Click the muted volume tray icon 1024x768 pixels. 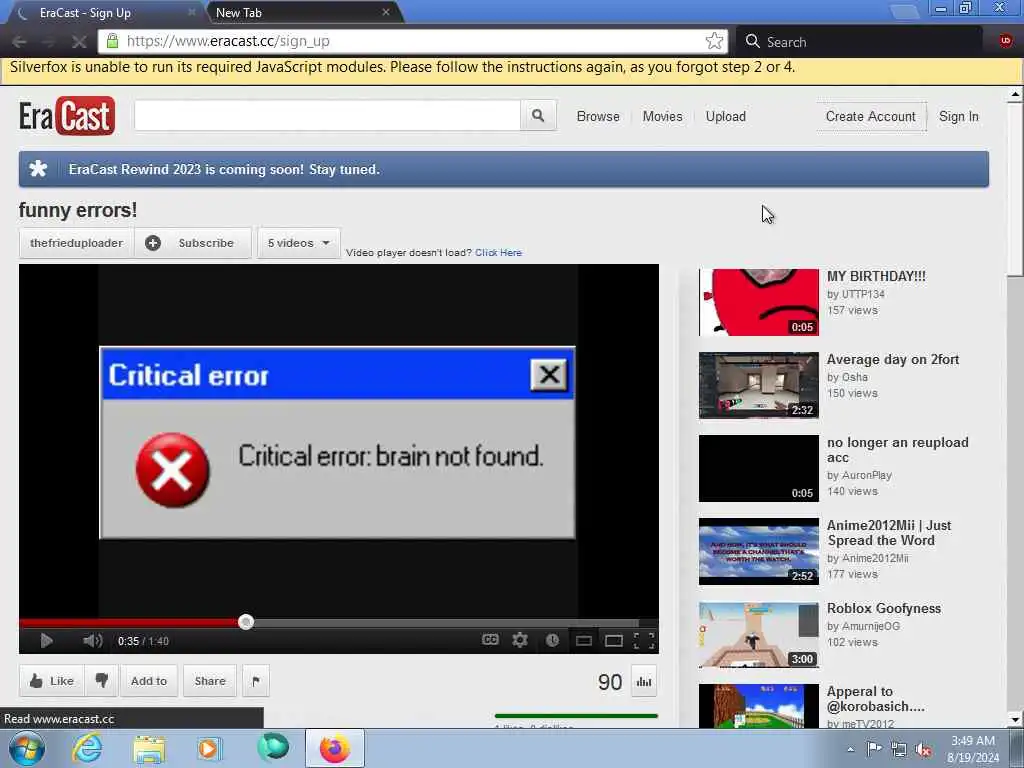click(923, 750)
